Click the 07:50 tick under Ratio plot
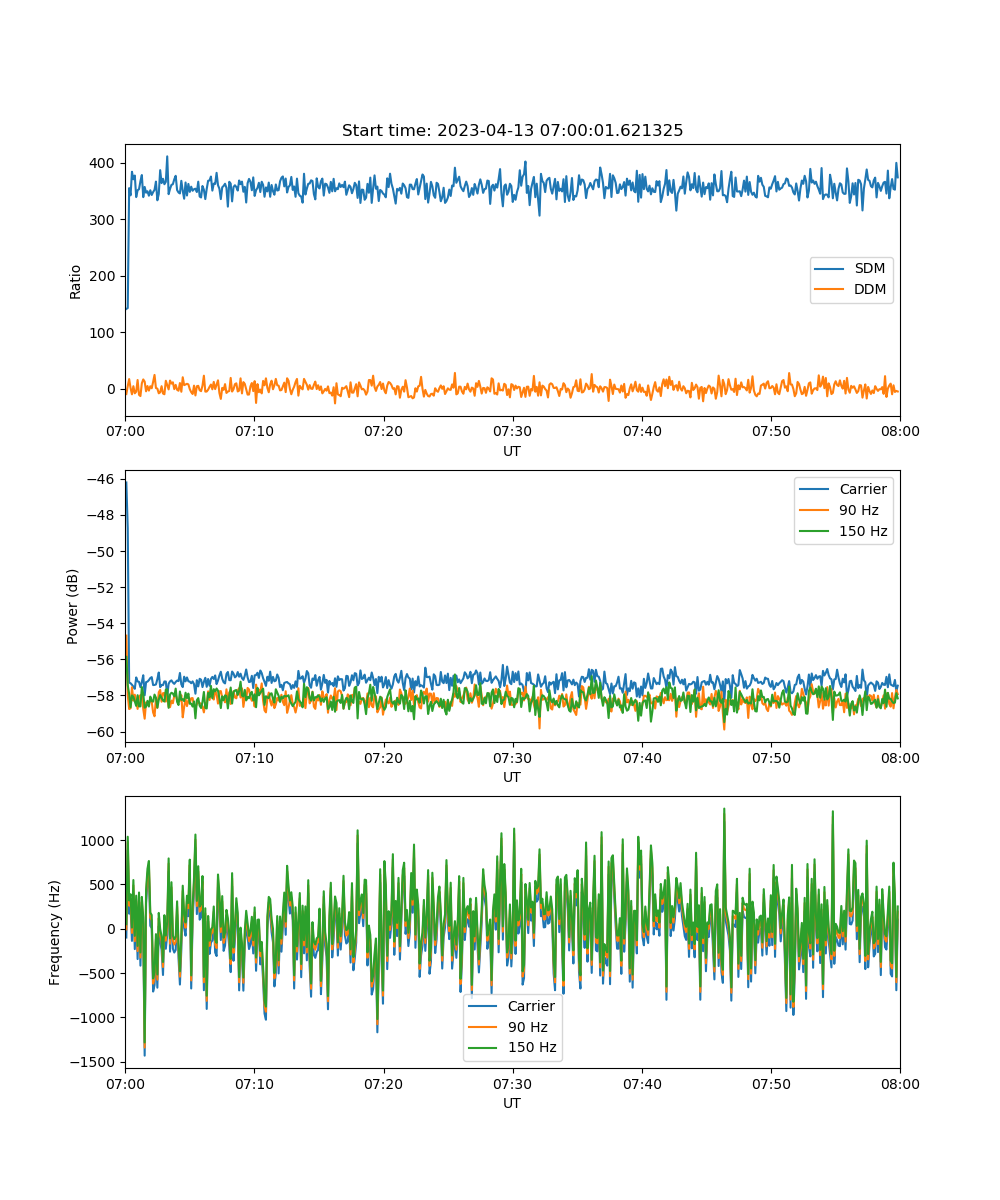 771,430
